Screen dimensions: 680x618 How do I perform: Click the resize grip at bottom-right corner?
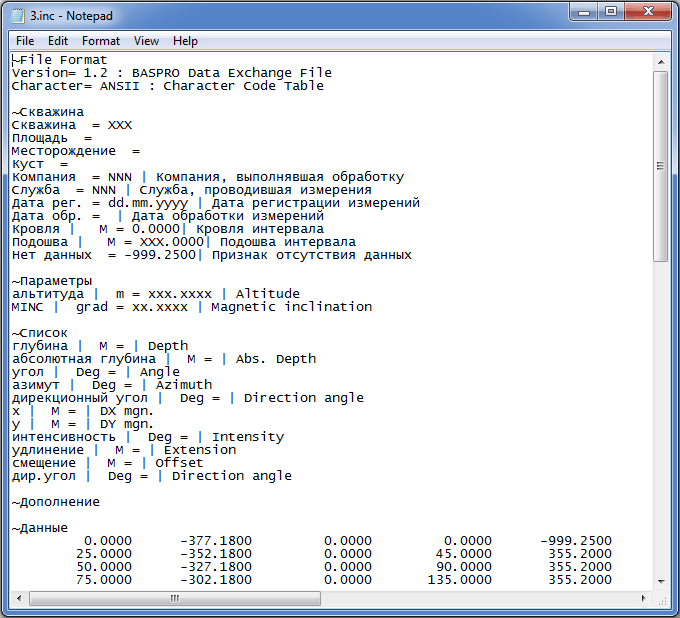[661, 599]
